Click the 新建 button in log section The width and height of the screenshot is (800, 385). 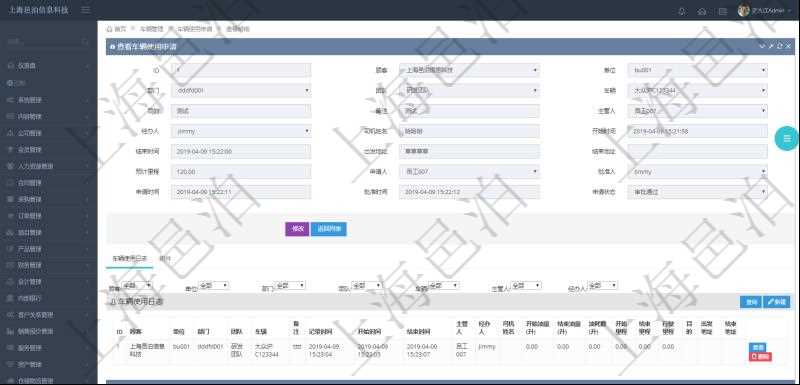(x=778, y=302)
